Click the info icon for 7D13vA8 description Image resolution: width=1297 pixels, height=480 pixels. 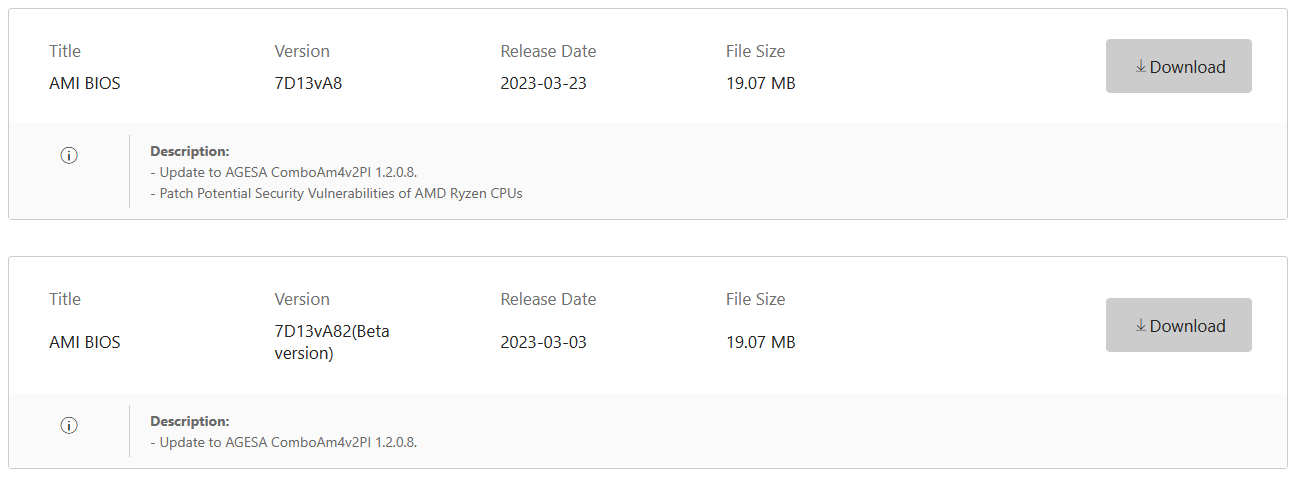pos(69,155)
